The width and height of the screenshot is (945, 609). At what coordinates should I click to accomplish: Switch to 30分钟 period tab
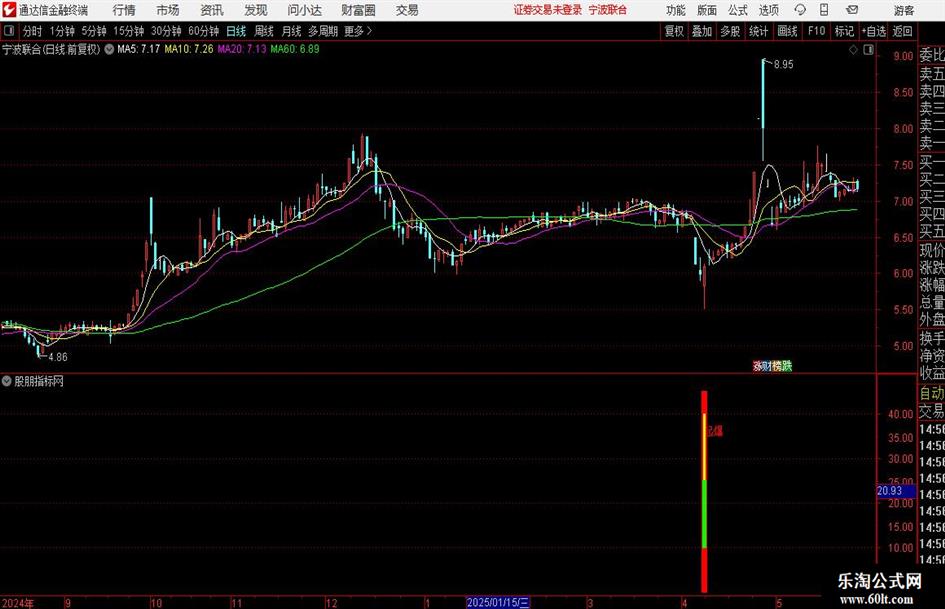(x=166, y=31)
